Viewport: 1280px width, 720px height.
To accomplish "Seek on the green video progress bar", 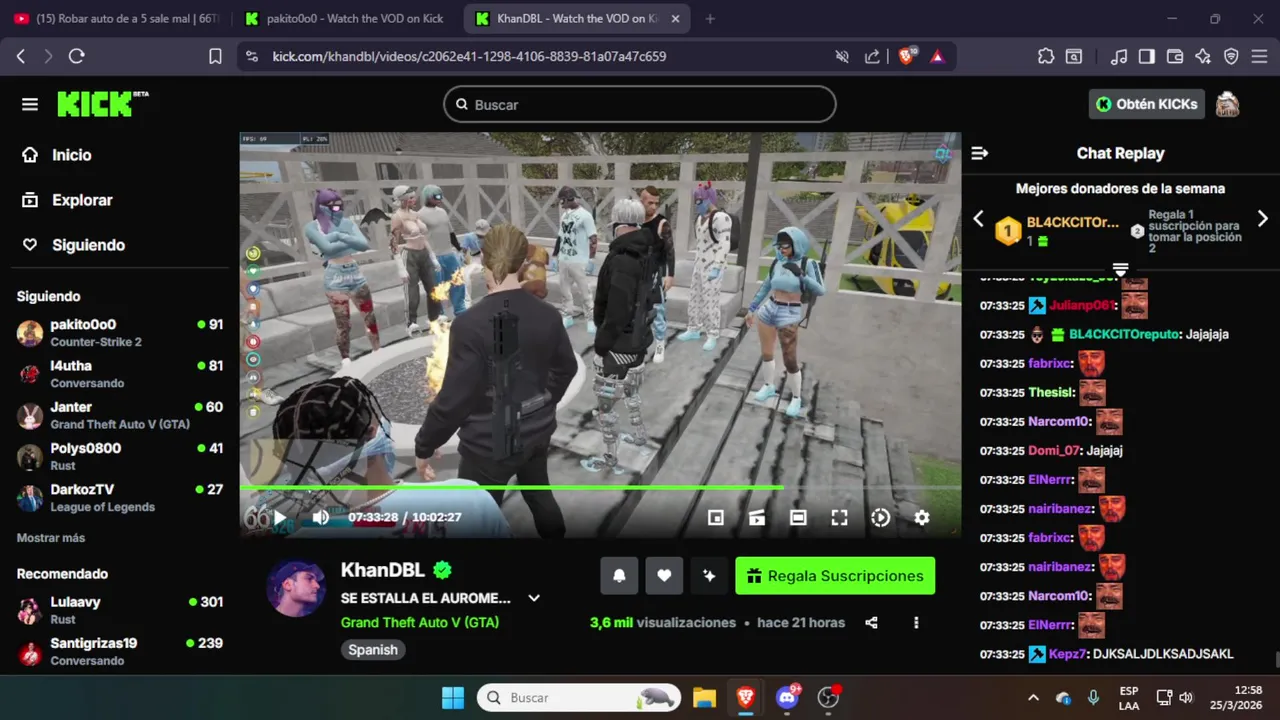I will click(x=600, y=488).
